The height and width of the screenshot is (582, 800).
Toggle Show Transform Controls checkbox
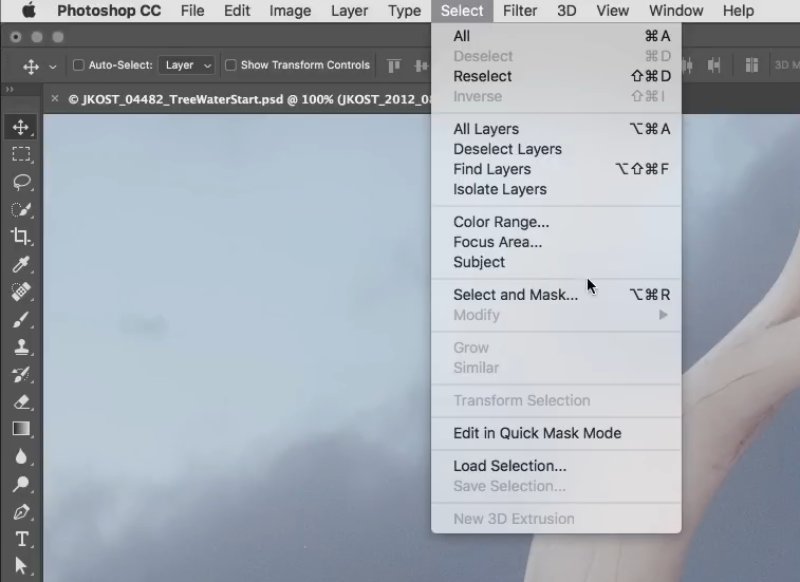coord(231,66)
